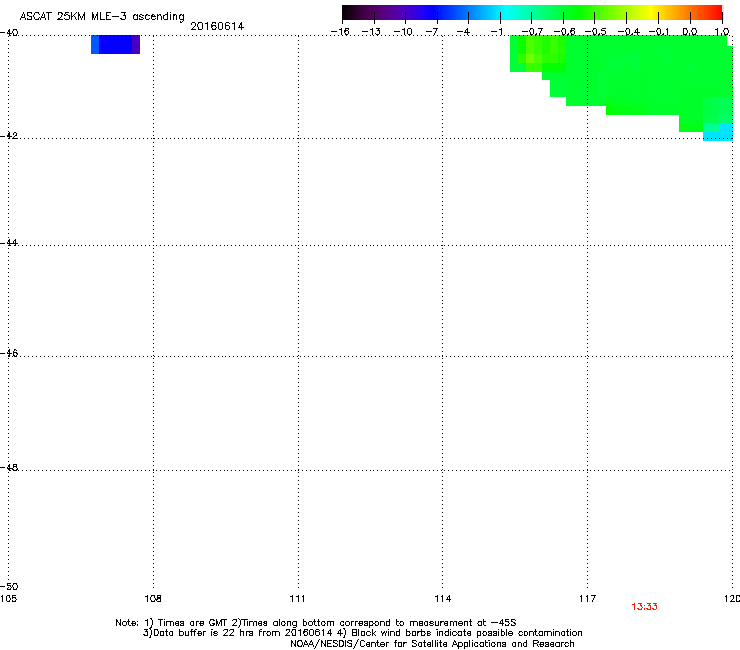Click the longitude axis label "114"
The height and width of the screenshot is (650, 740).
pos(442,599)
